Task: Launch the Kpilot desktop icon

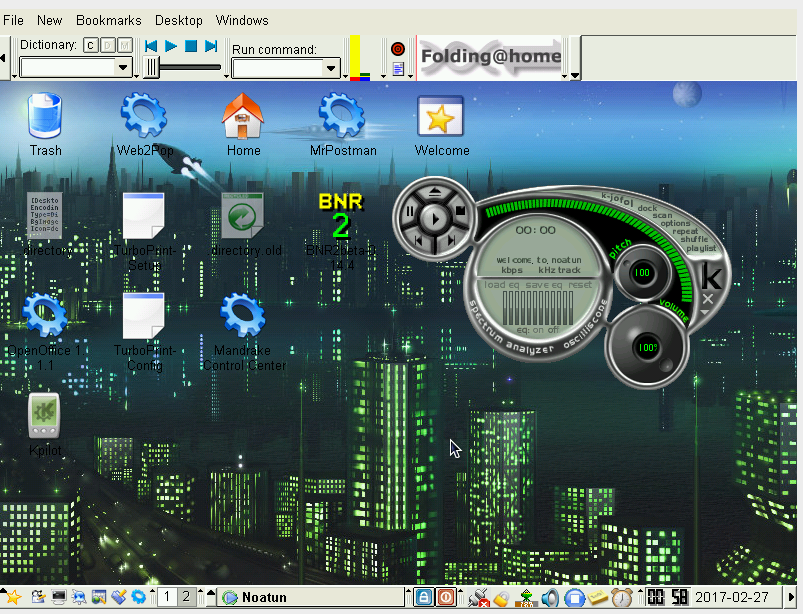Action: tap(44, 416)
